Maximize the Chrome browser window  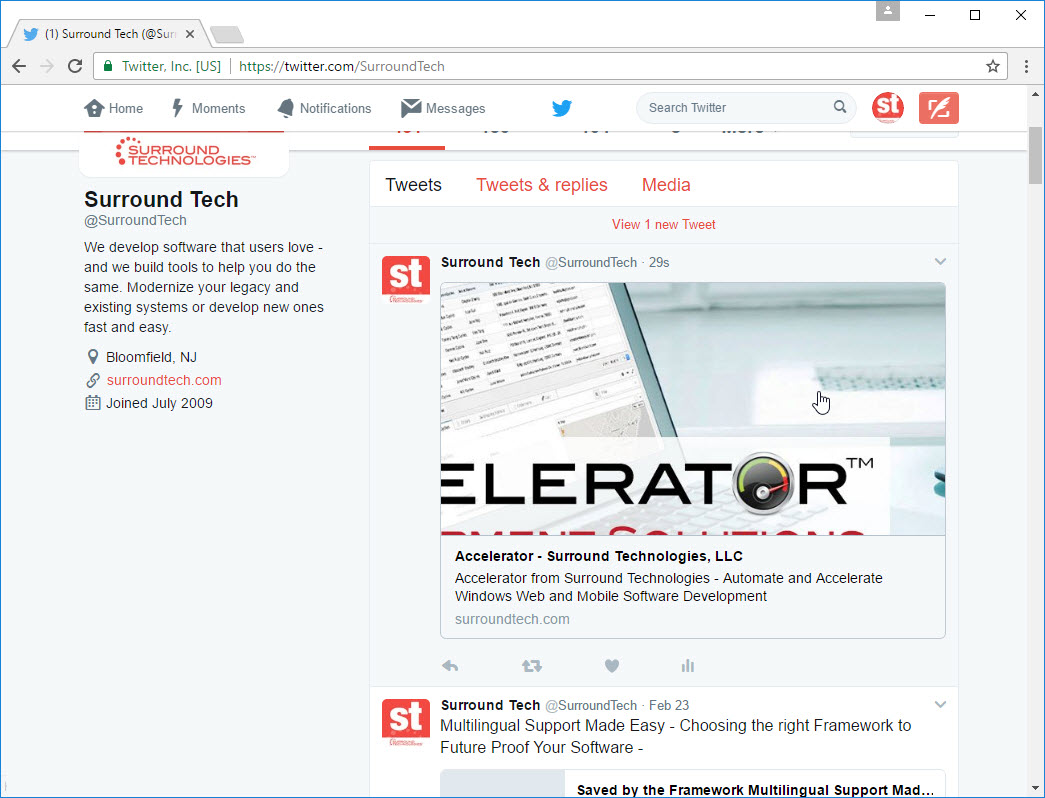pos(974,15)
